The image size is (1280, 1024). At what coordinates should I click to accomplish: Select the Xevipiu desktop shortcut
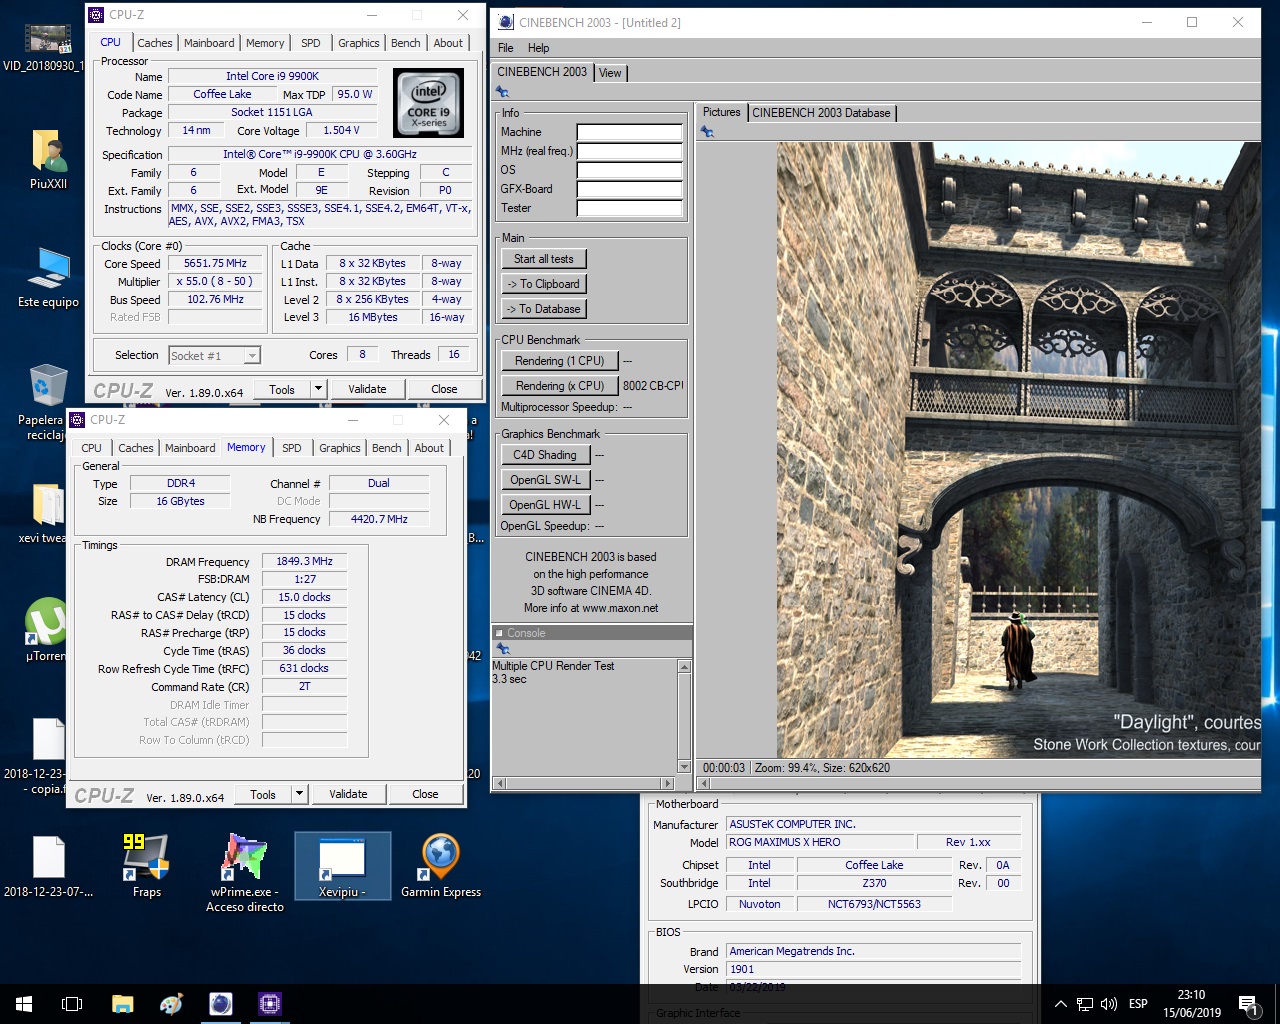point(342,866)
